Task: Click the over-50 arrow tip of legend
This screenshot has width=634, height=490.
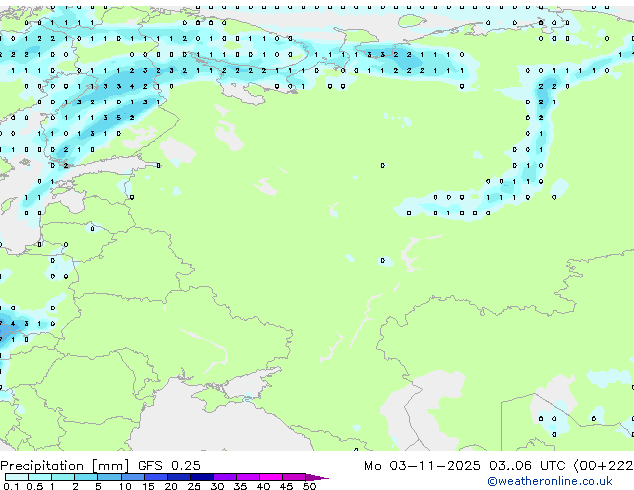Action: click(317, 478)
